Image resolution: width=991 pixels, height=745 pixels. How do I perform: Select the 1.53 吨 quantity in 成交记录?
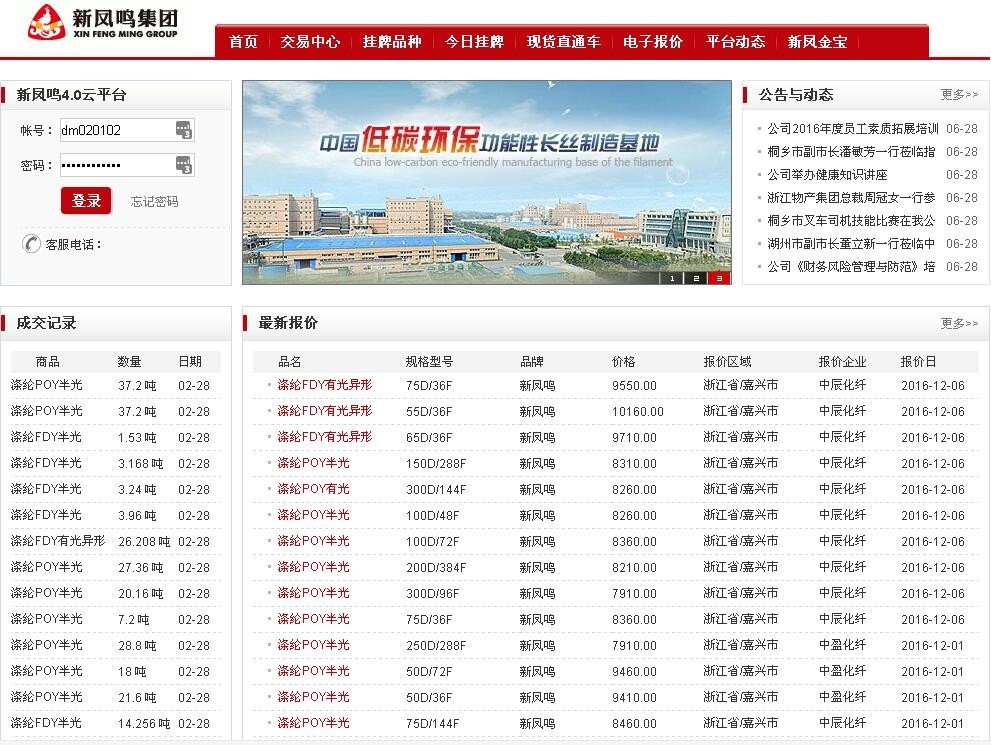coord(137,437)
